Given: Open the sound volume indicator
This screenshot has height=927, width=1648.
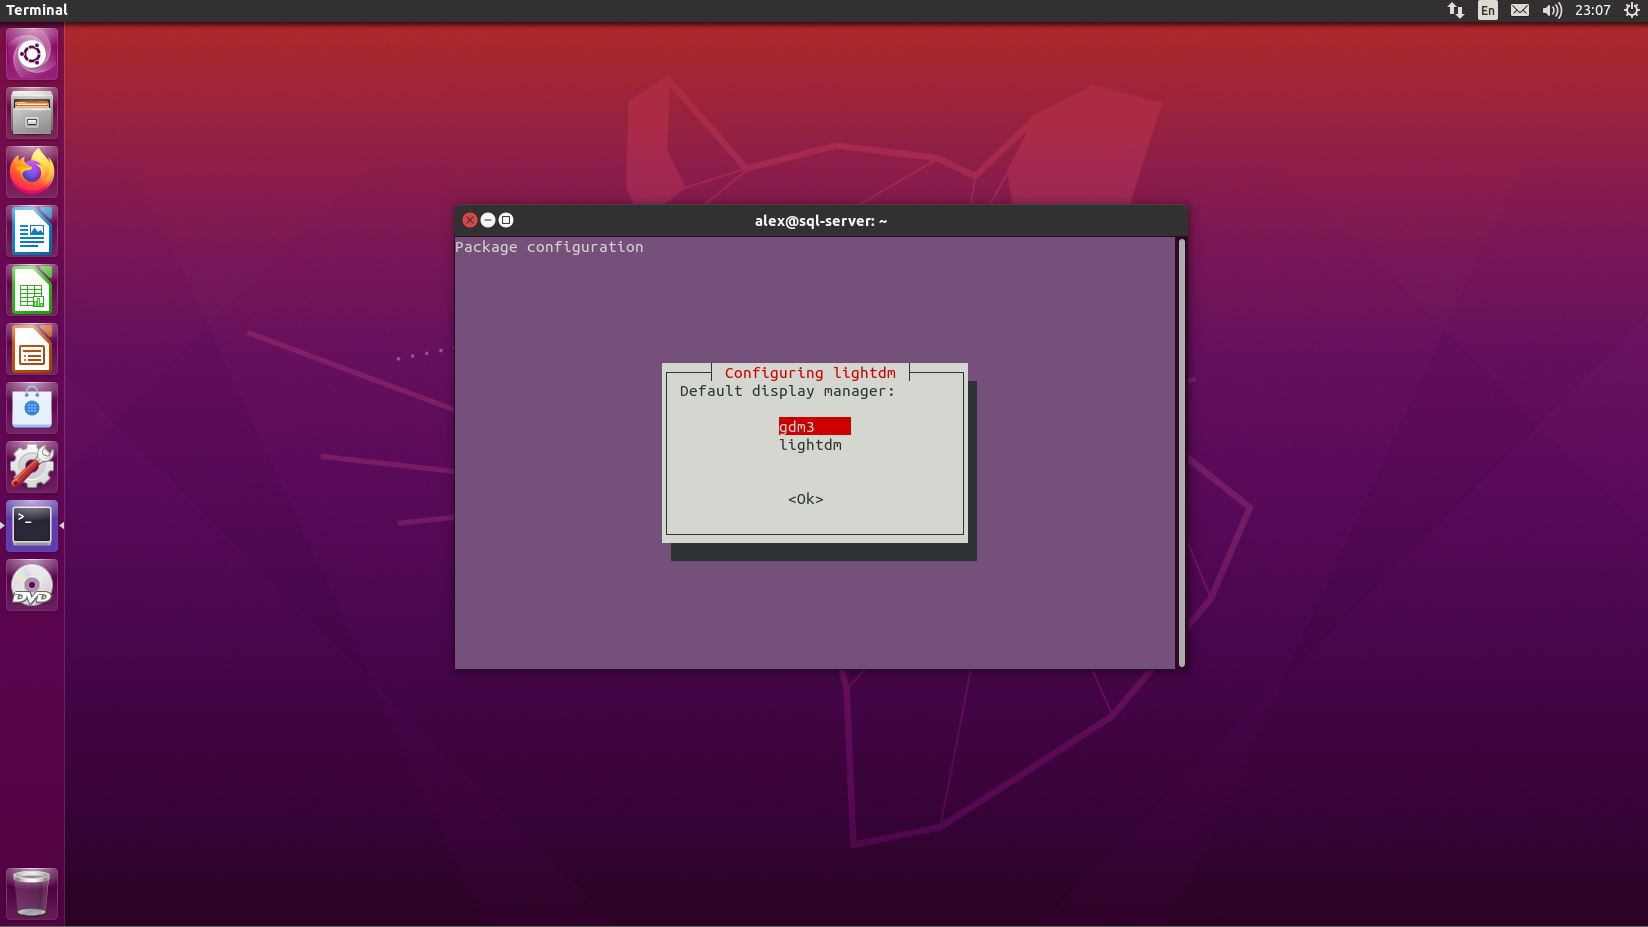Looking at the screenshot, I should 1552,11.
